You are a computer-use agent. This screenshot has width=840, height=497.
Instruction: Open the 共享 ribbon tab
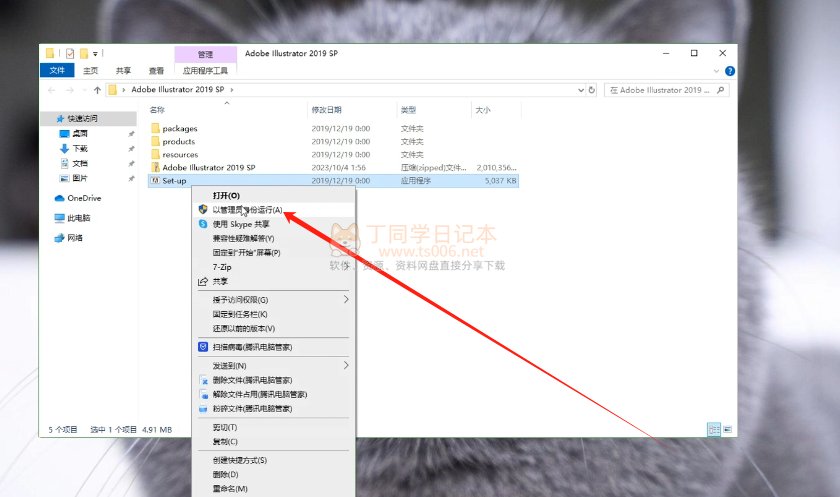(123, 70)
